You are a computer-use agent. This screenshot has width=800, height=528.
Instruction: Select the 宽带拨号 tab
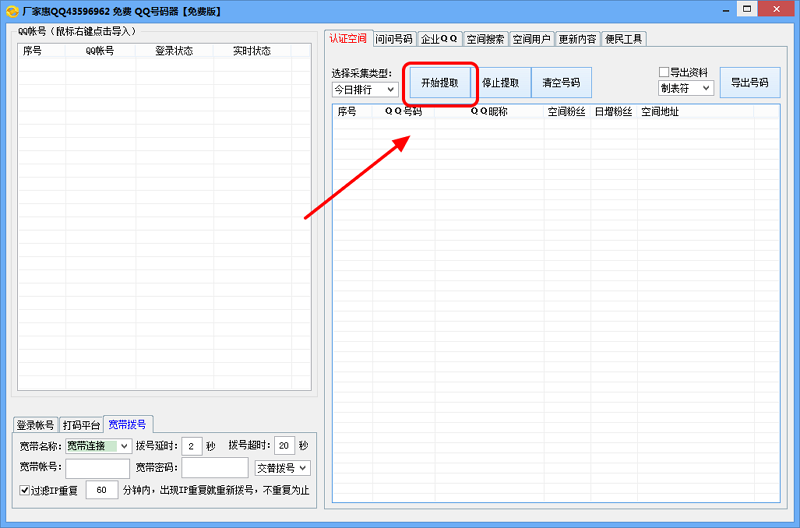tap(128, 424)
